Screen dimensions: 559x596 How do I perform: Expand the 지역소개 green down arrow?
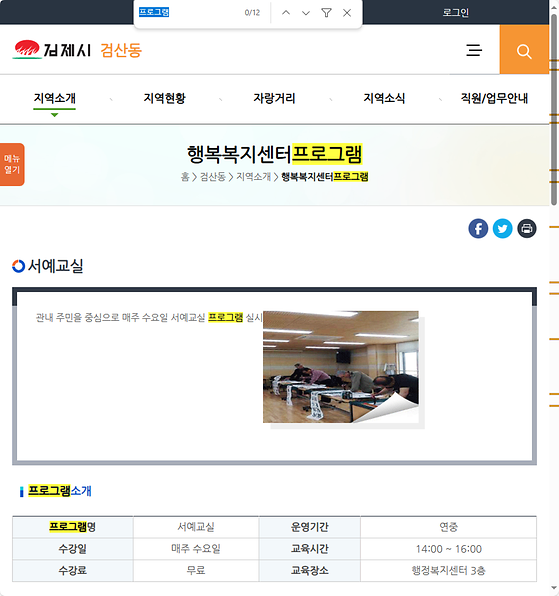(55, 115)
